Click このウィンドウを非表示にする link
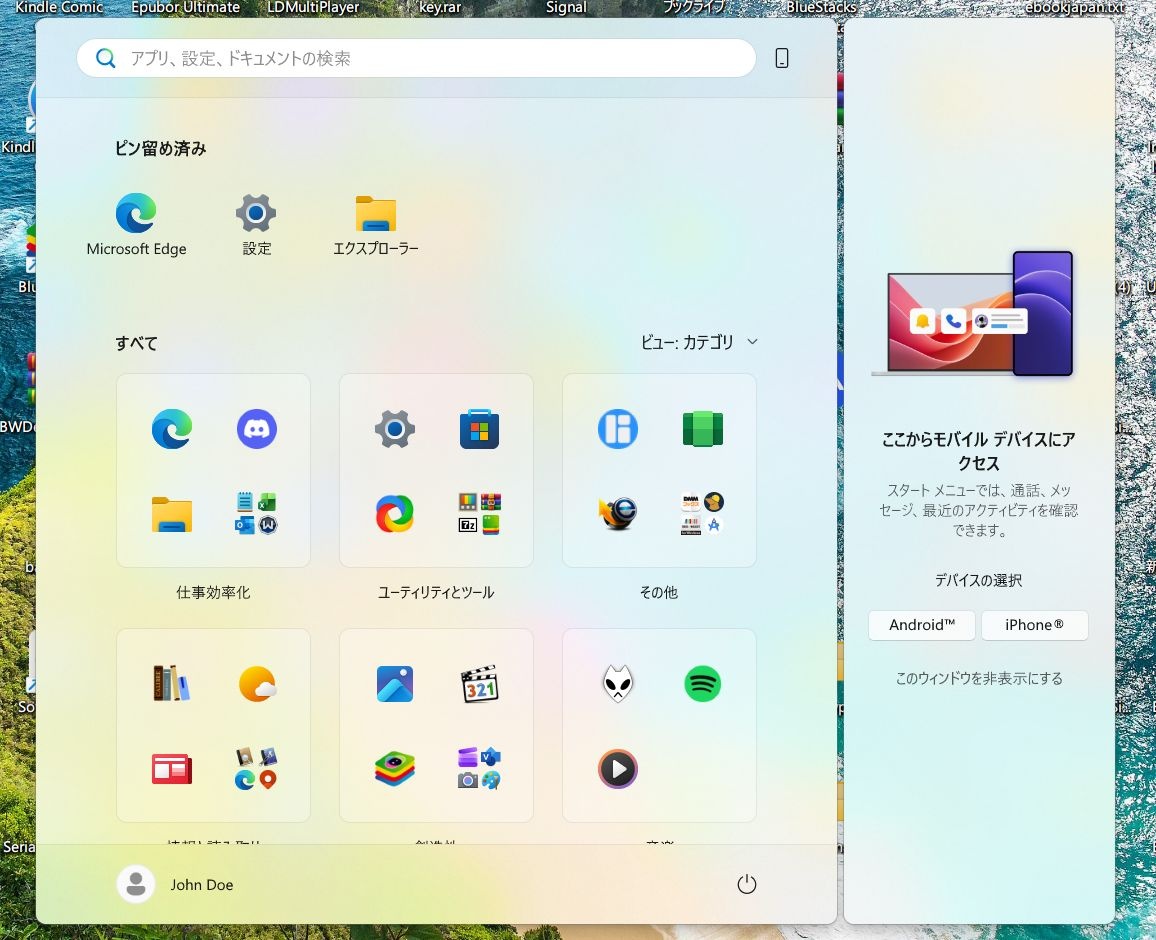1156x940 pixels. [978, 678]
